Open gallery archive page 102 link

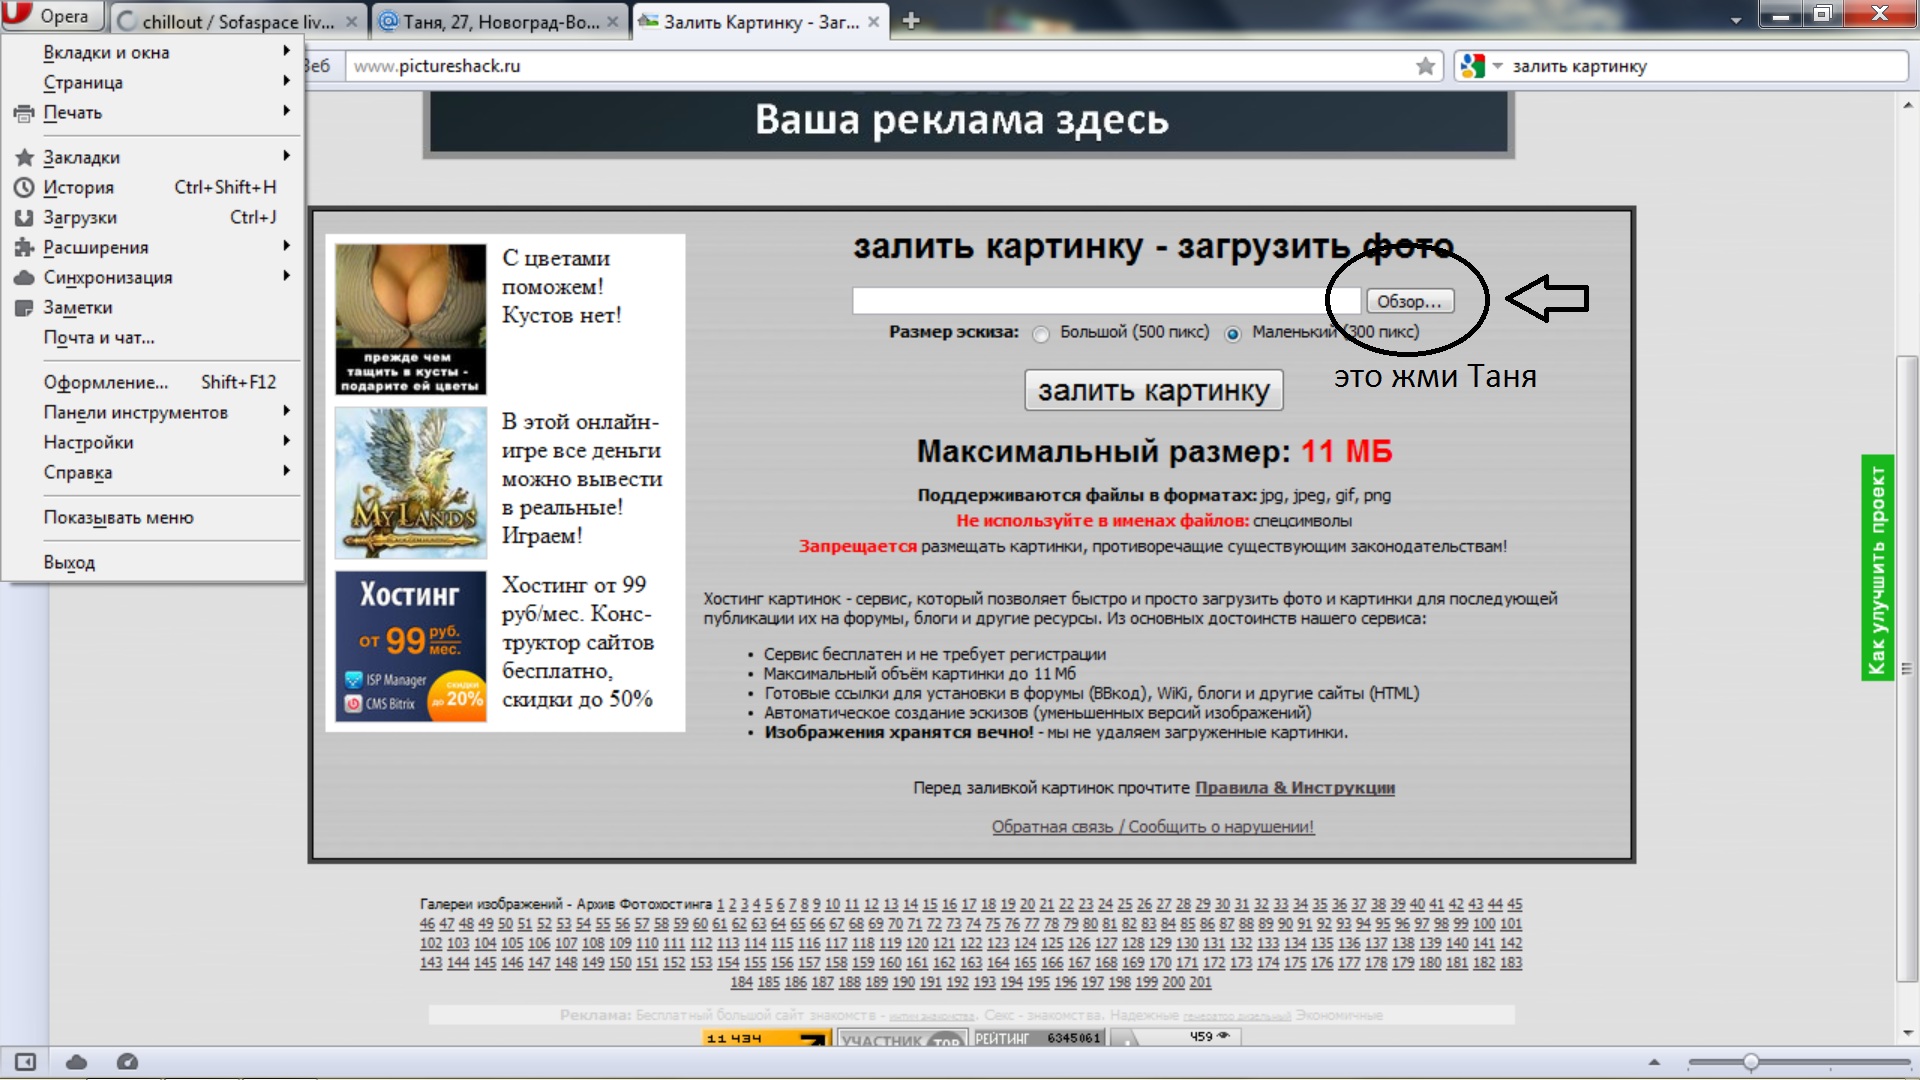[x=430, y=944]
